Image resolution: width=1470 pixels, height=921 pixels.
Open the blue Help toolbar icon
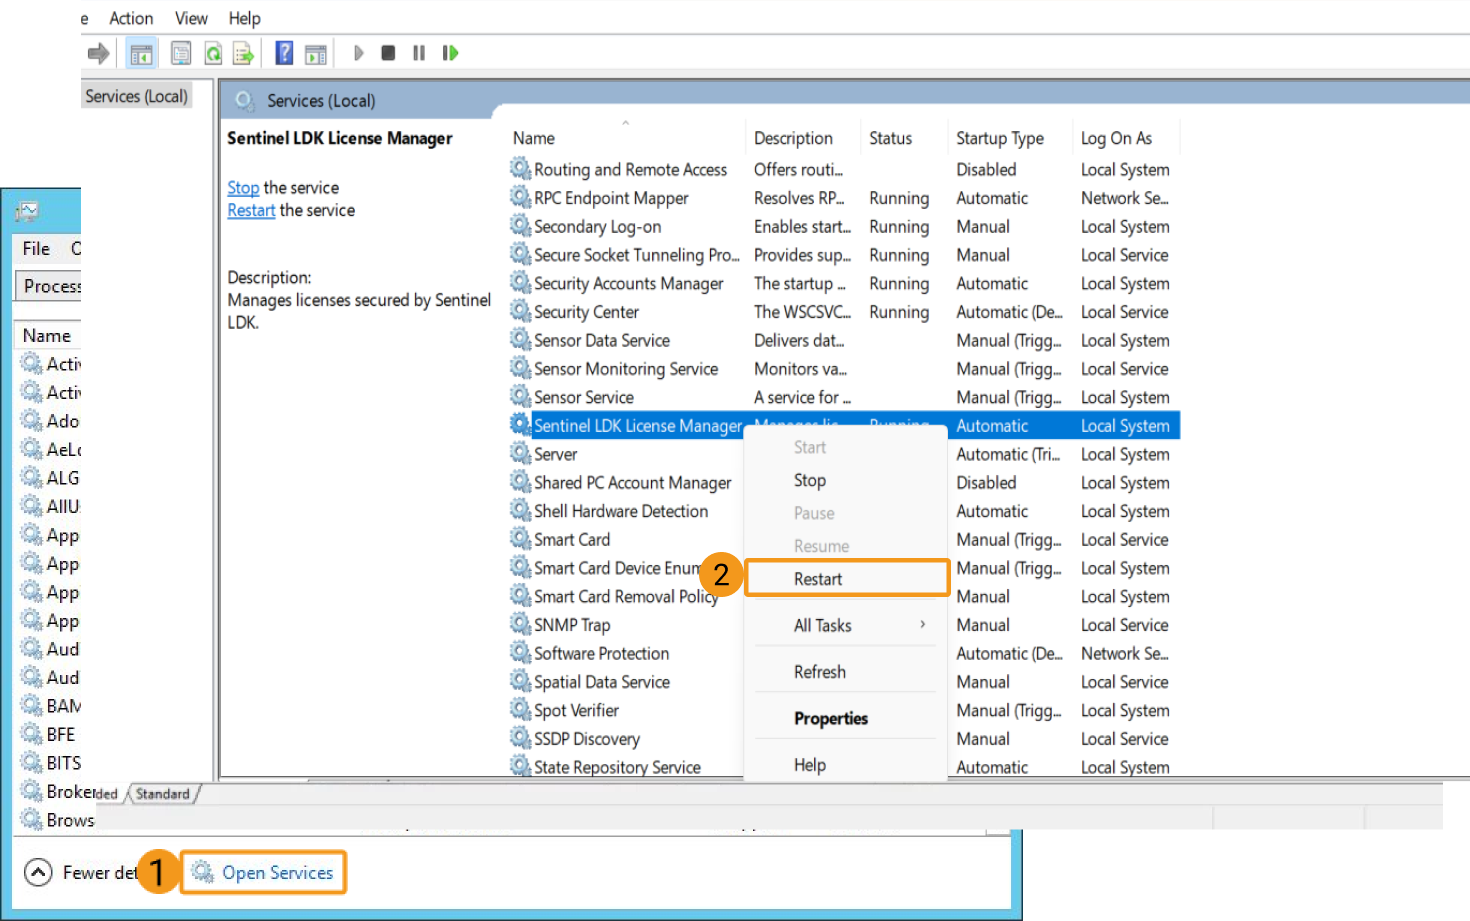pyautogui.click(x=284, y=53)
